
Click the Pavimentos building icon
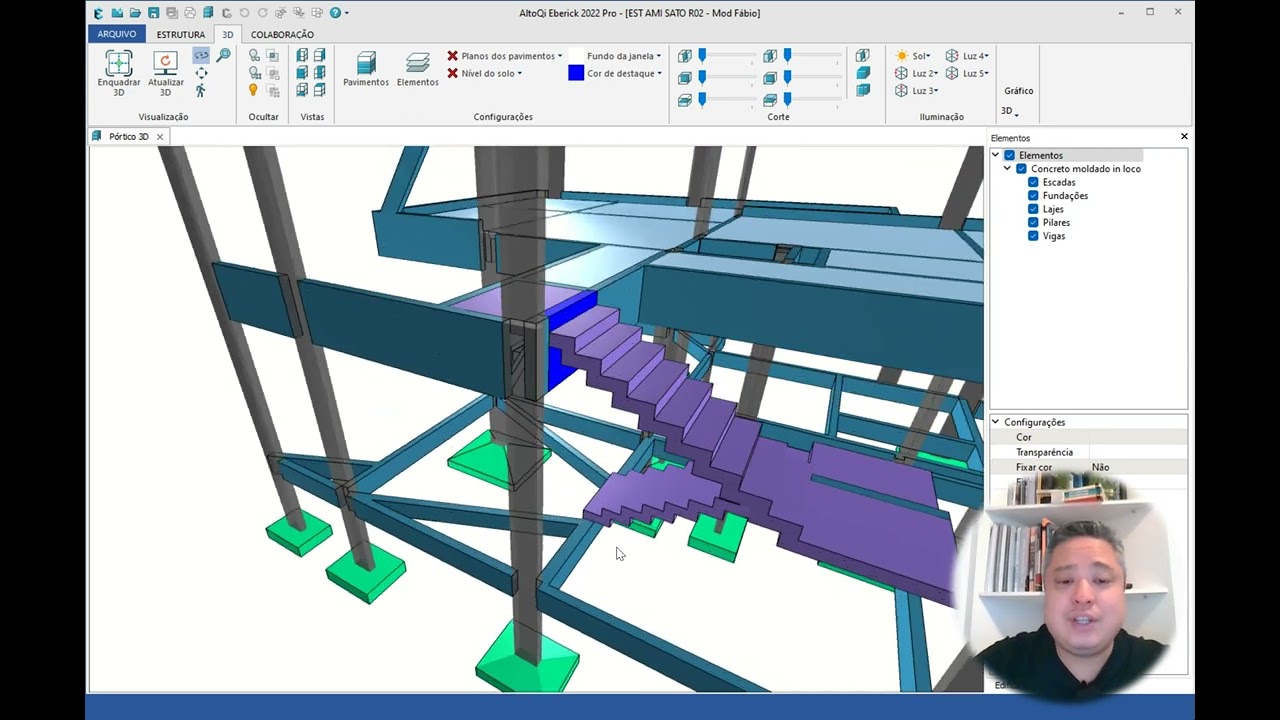(x=366, y=63)
